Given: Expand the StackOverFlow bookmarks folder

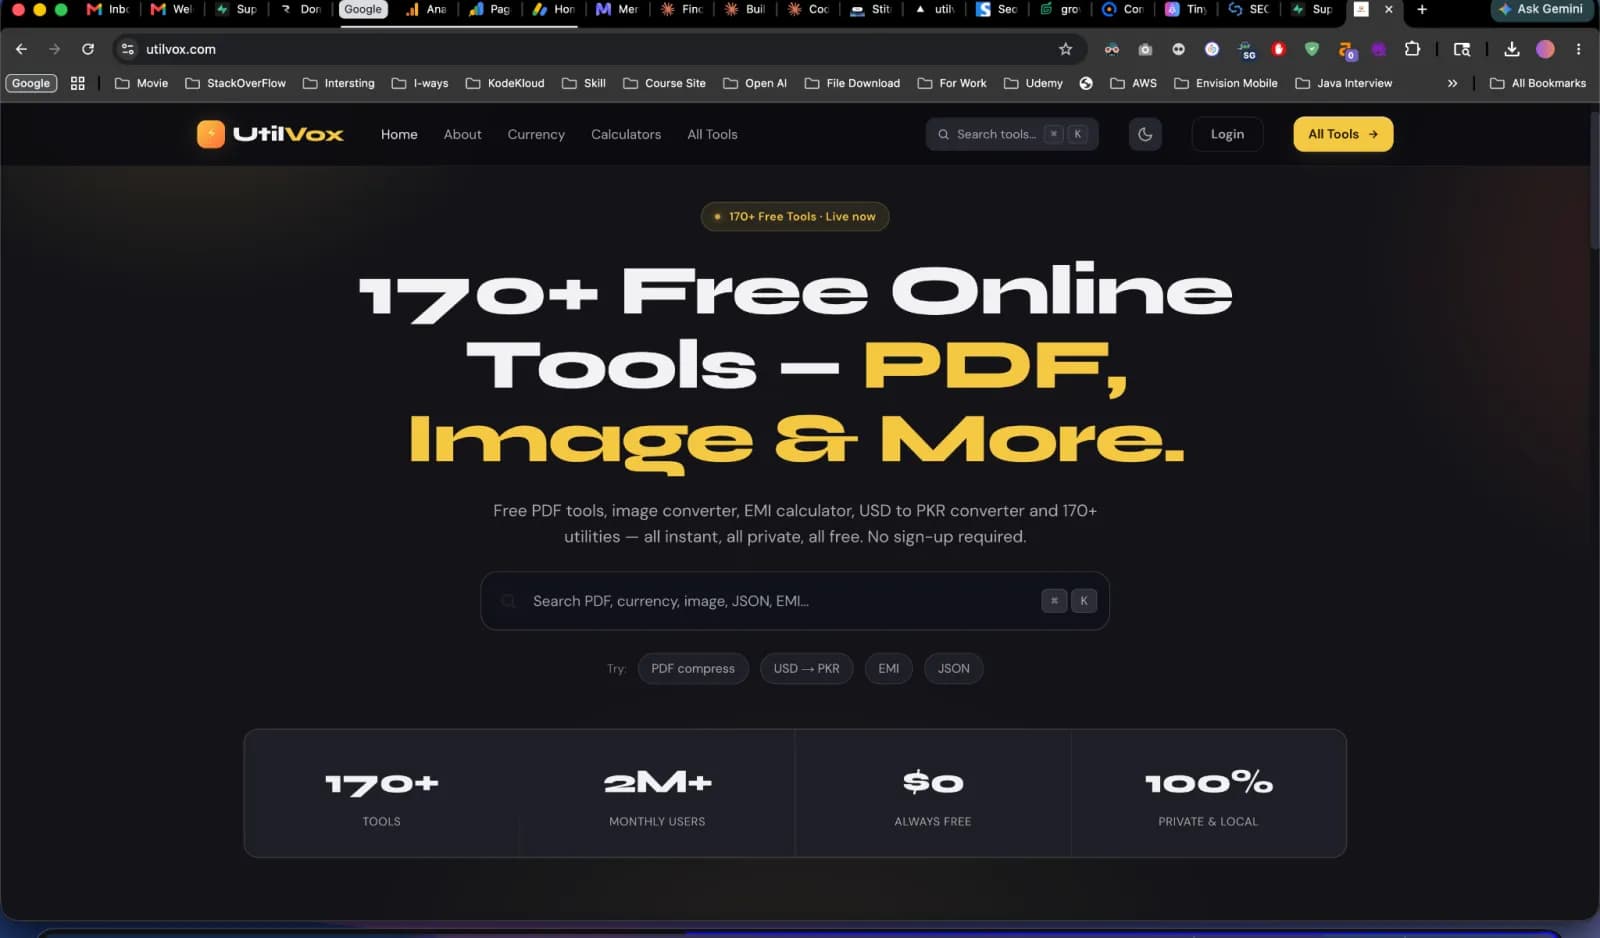Looking at the screenshot, I should point(235,83).
